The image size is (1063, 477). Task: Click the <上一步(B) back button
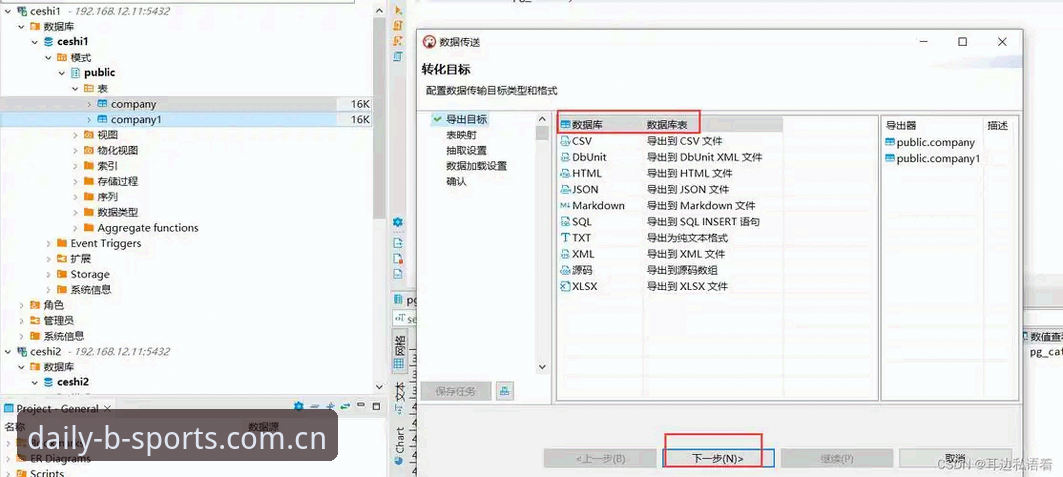point(600,458)
